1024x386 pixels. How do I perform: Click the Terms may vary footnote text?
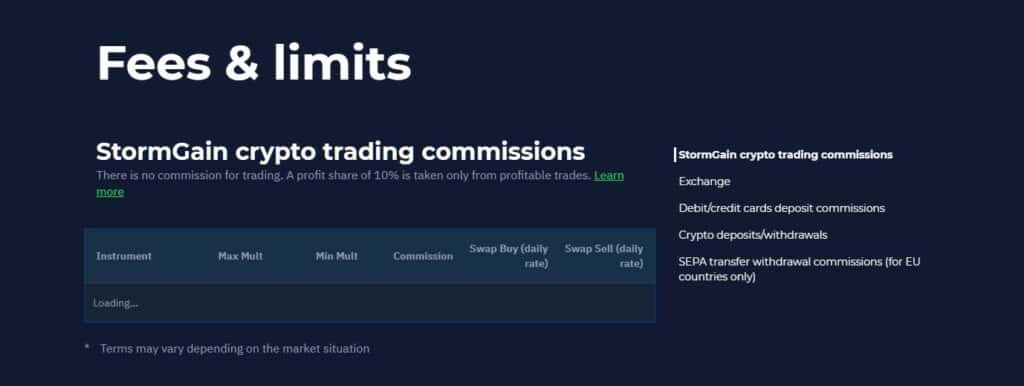pos(234,349)
